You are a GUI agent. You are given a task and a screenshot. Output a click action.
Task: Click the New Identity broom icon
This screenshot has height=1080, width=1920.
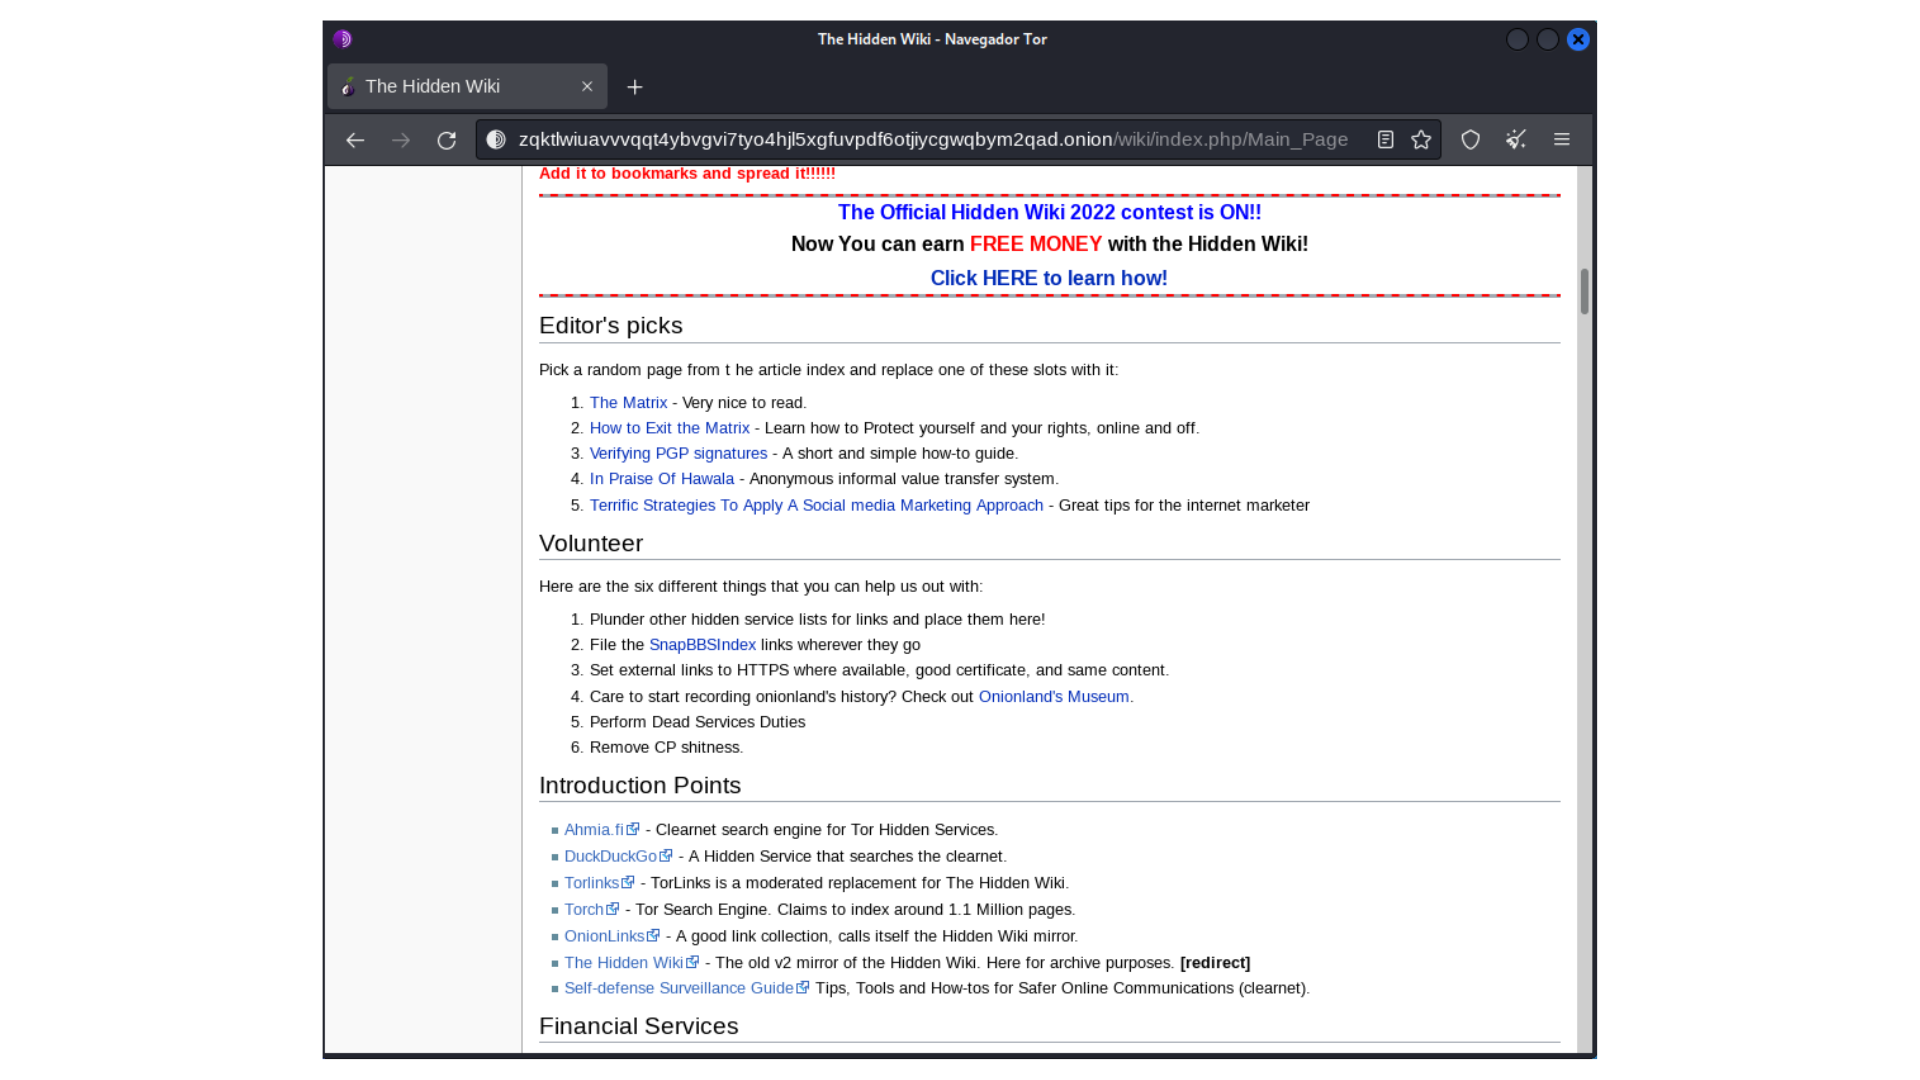(x=1516, y=140)
